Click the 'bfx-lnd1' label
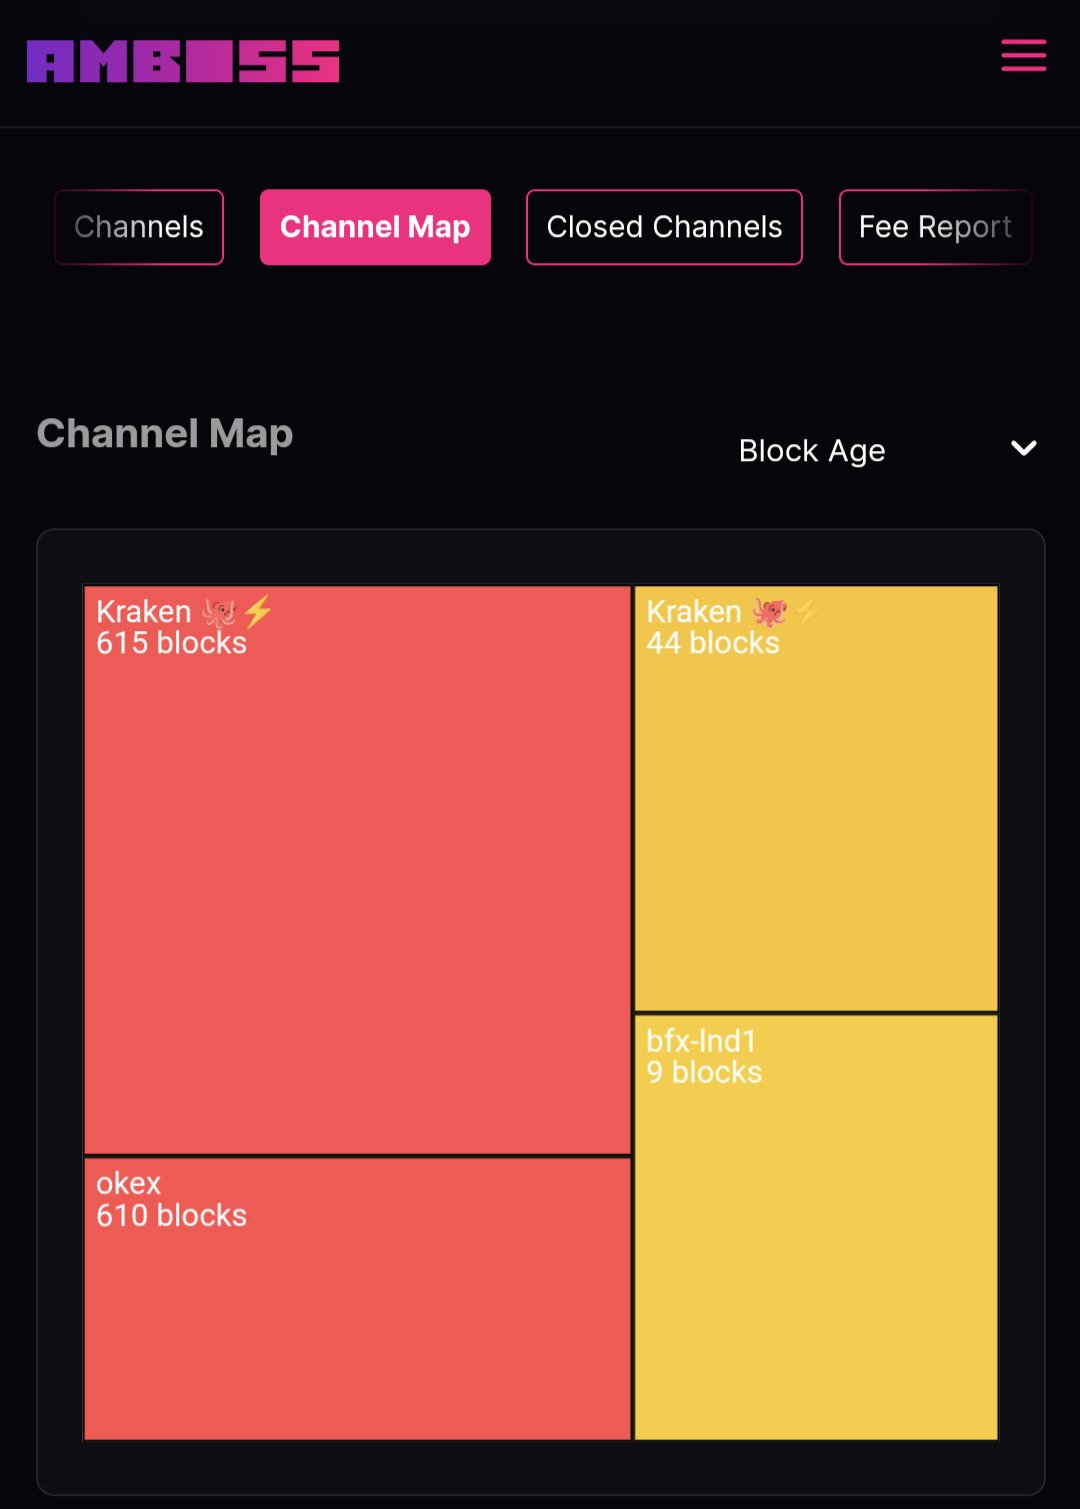 (x=701, y=1041)
